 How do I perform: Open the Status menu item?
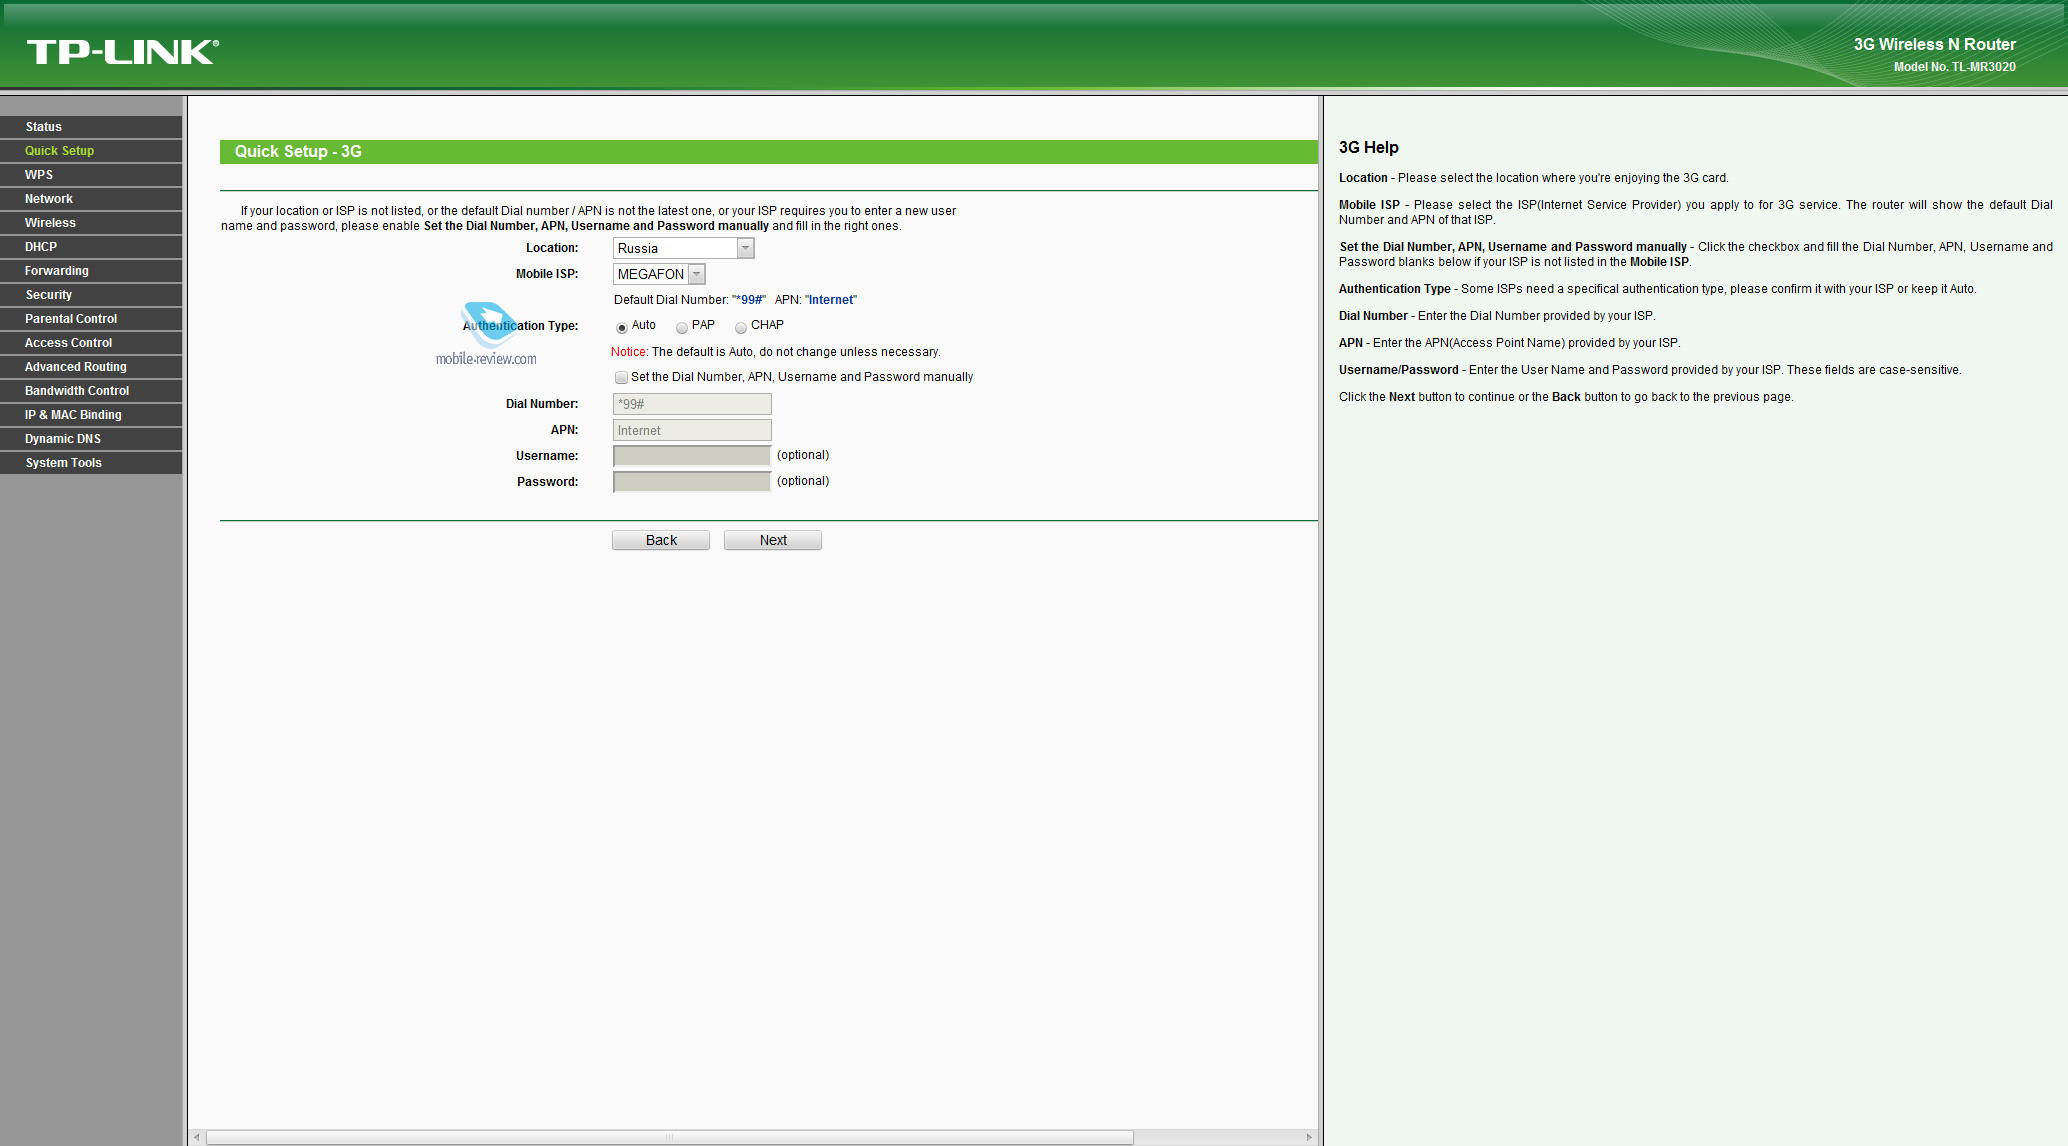tap(44, 127)
